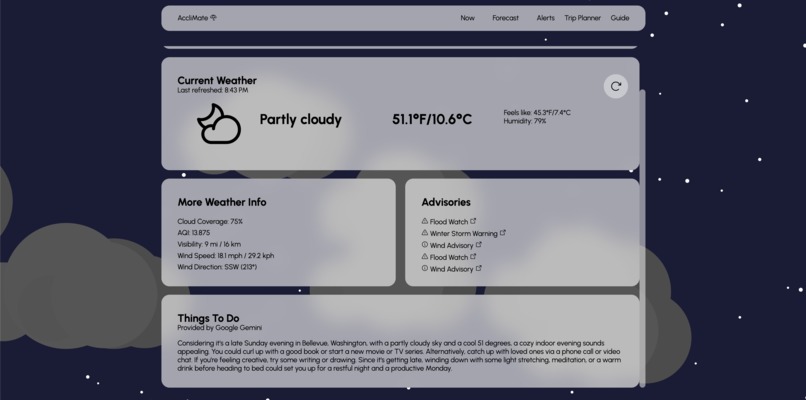
Task: Click the partly cloudy moon weather icon
Action: pyautogui.click(x=219, y=124)
